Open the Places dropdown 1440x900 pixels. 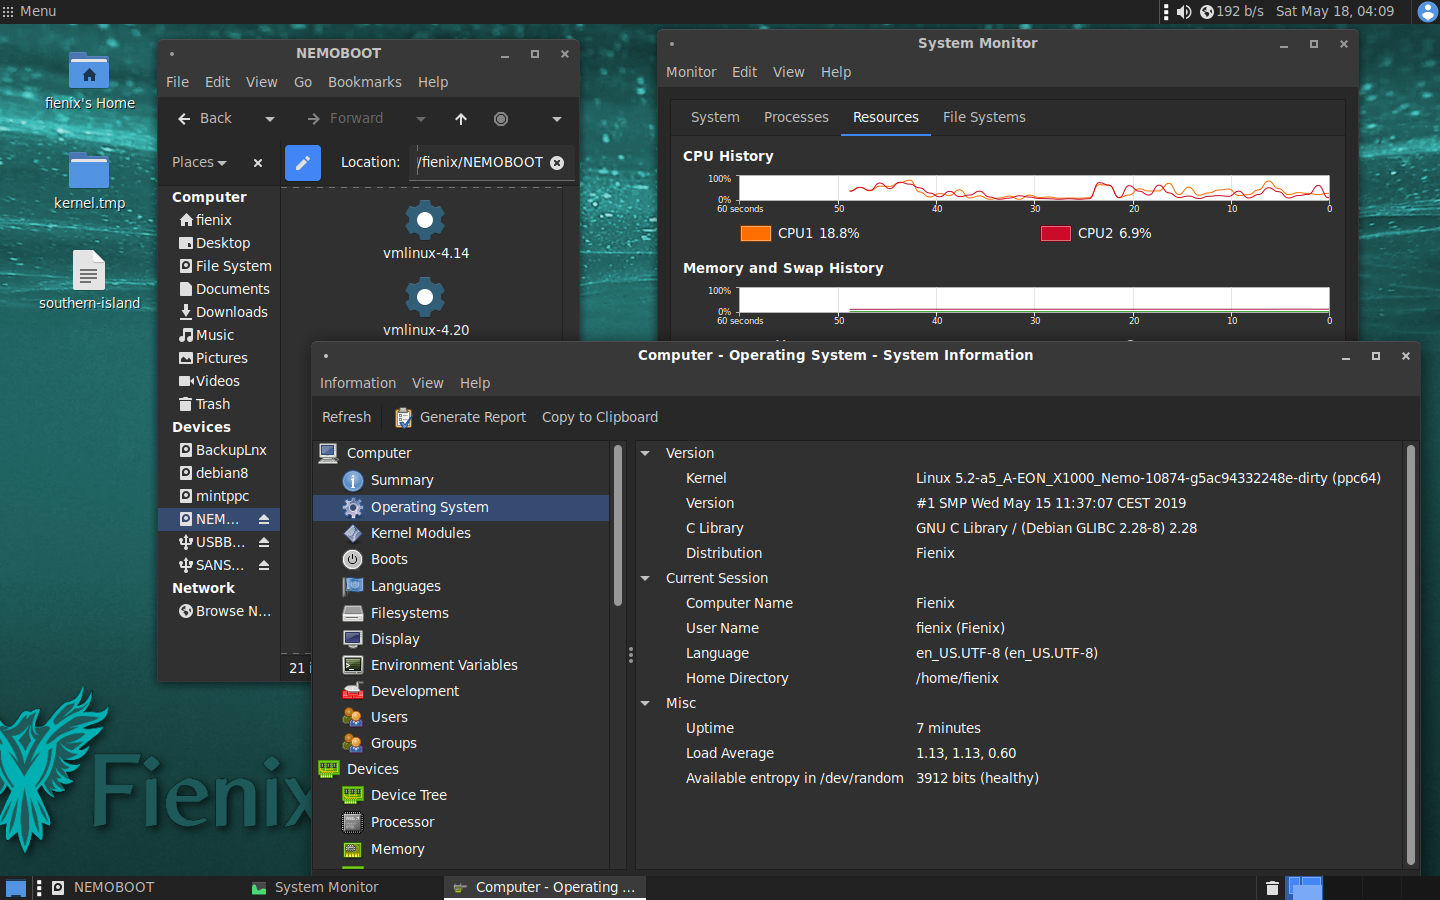(x=199, y=162)
